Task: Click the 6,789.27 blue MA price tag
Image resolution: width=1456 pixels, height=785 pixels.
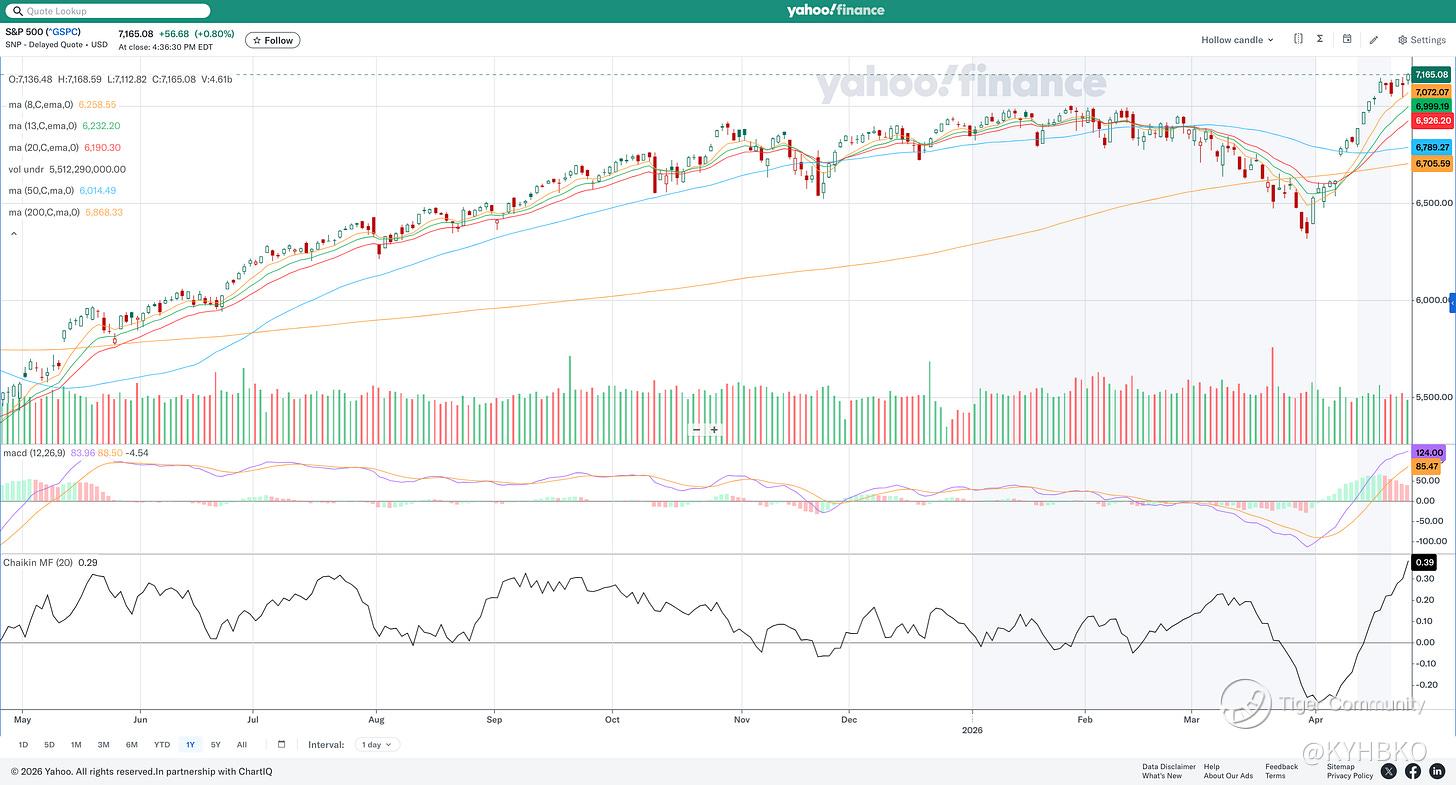Action: pos(1431,147)
